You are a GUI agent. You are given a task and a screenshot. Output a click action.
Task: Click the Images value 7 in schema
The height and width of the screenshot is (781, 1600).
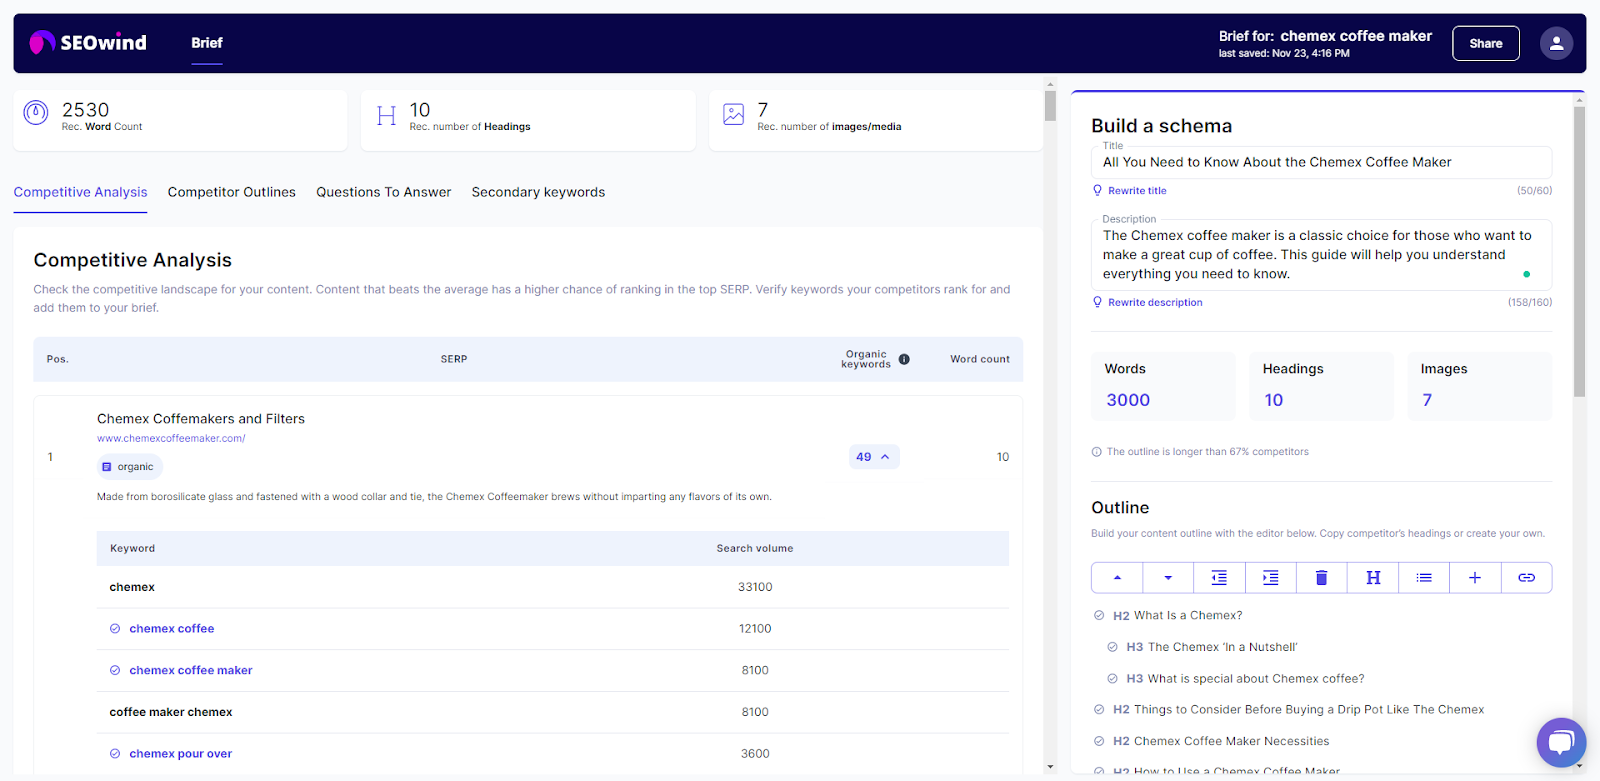pos(1427,400)
